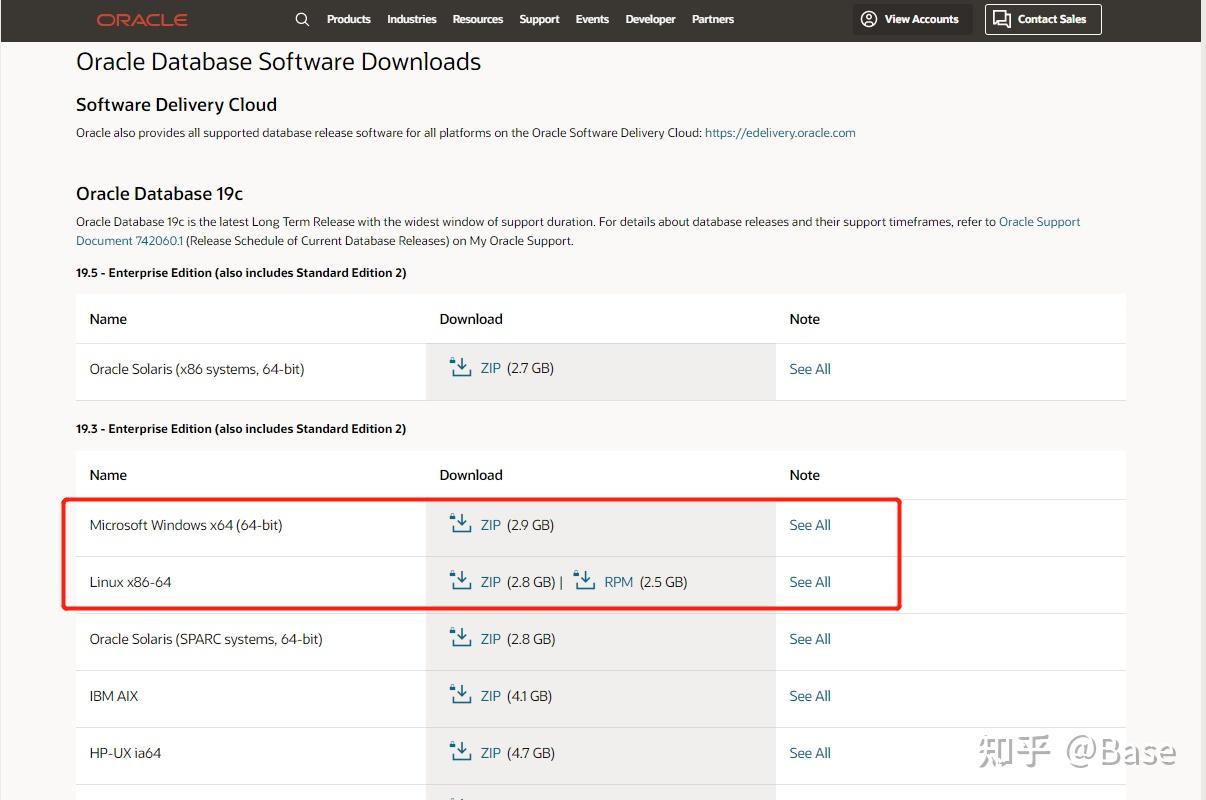This screenshot has width=1206, height=800.
Task: Open the Developer menu item
Action: click(x=650, y=19)
